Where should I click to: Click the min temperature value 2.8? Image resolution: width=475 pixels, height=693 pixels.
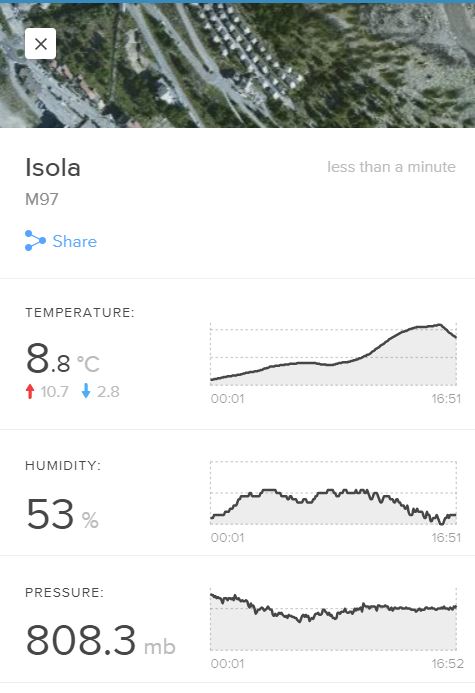[x=108, y=392]
